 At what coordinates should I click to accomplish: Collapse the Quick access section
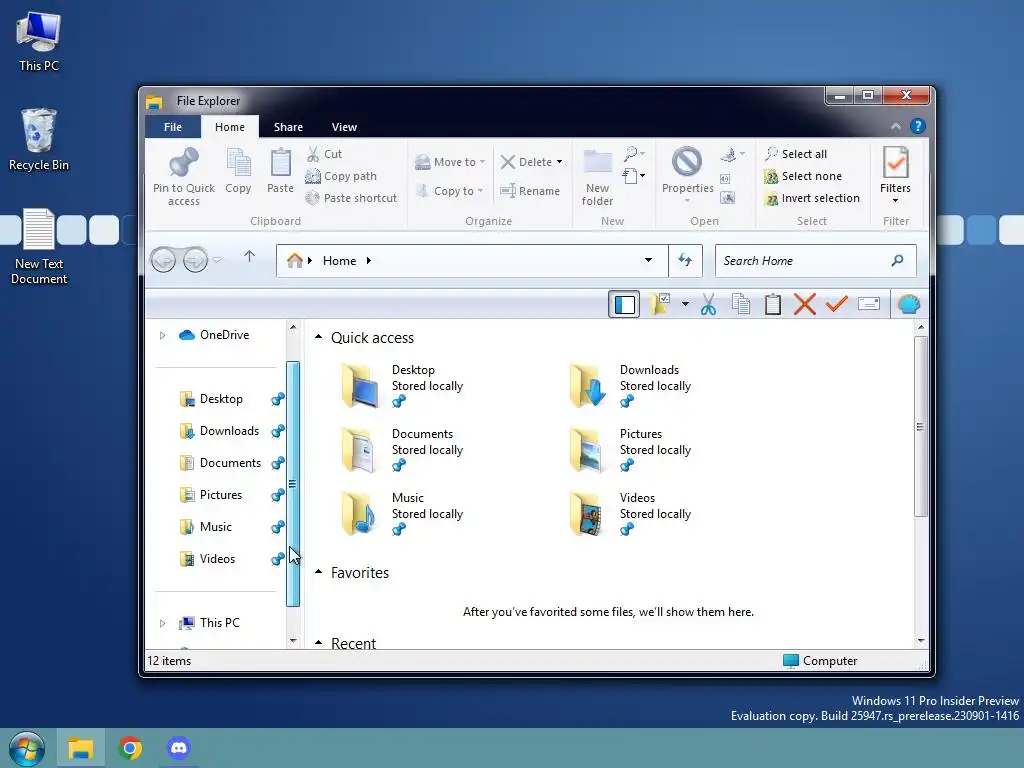pos(319,338)
